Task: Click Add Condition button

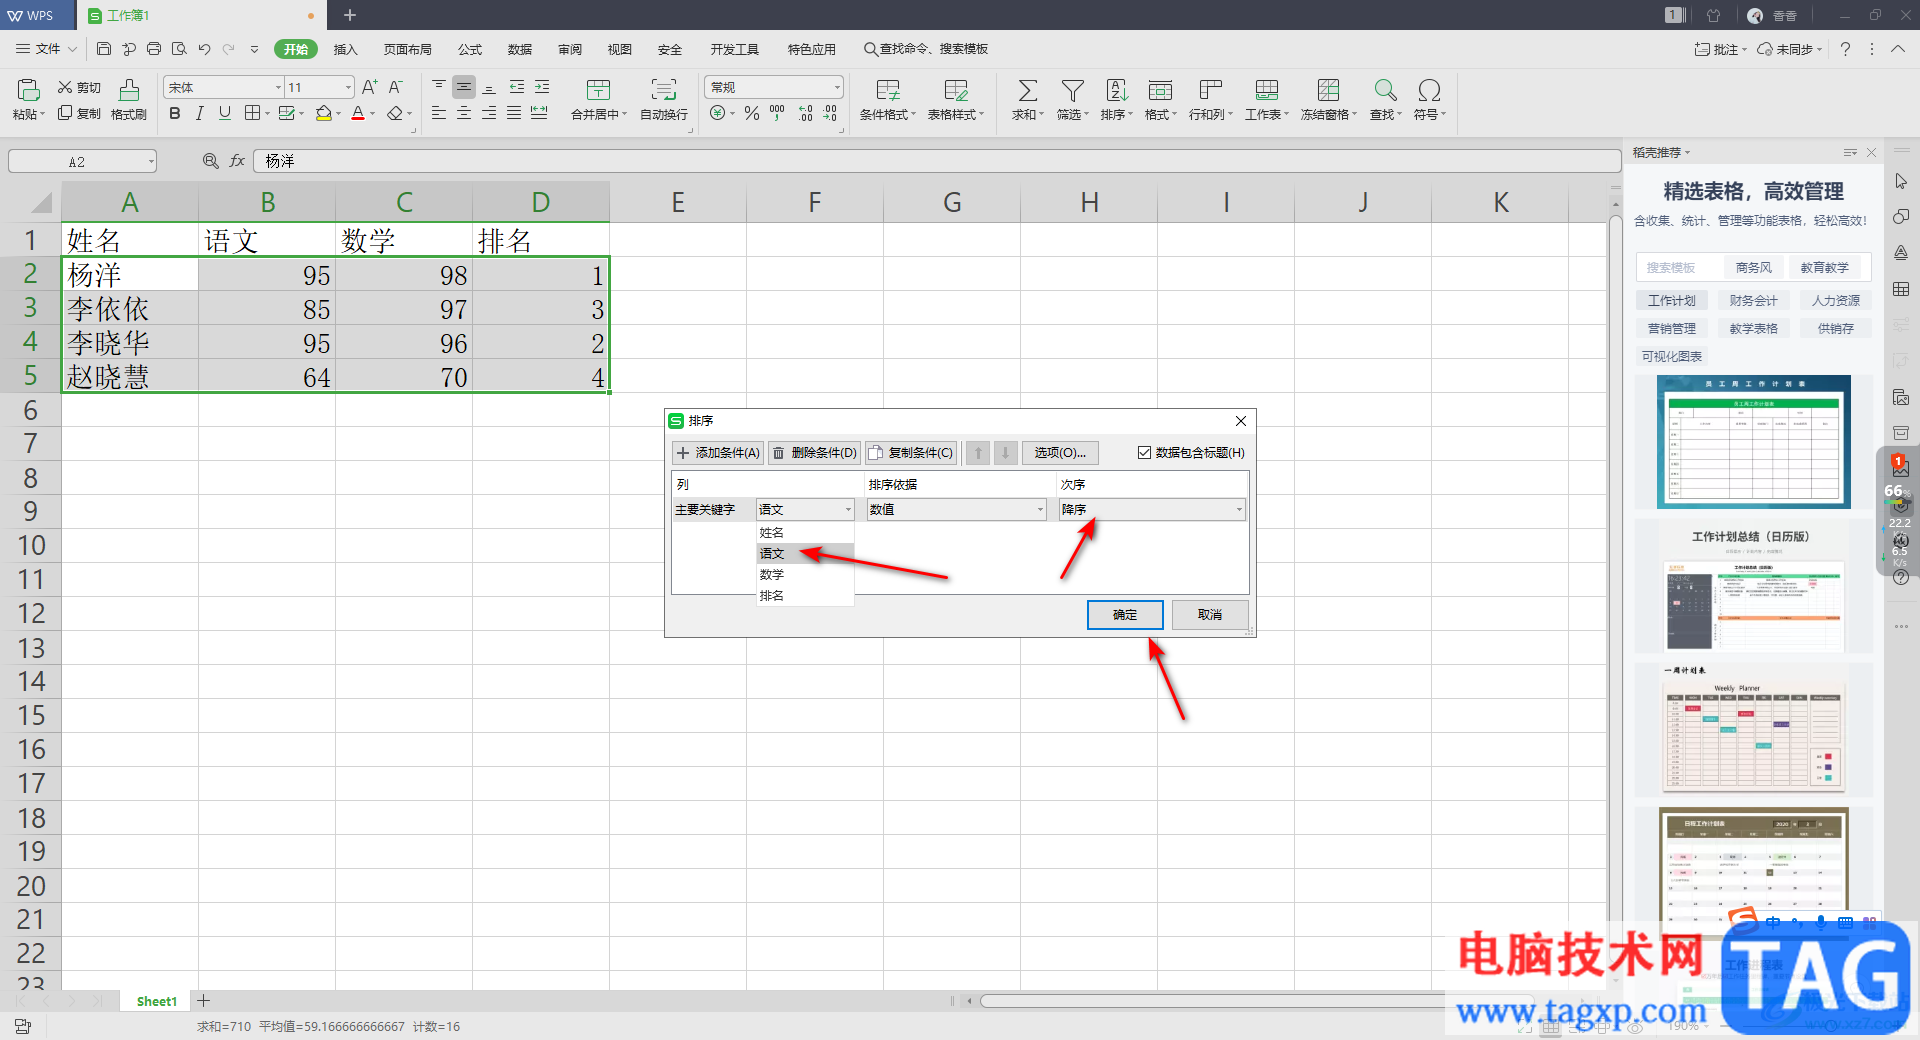Action: click(718, 453)
